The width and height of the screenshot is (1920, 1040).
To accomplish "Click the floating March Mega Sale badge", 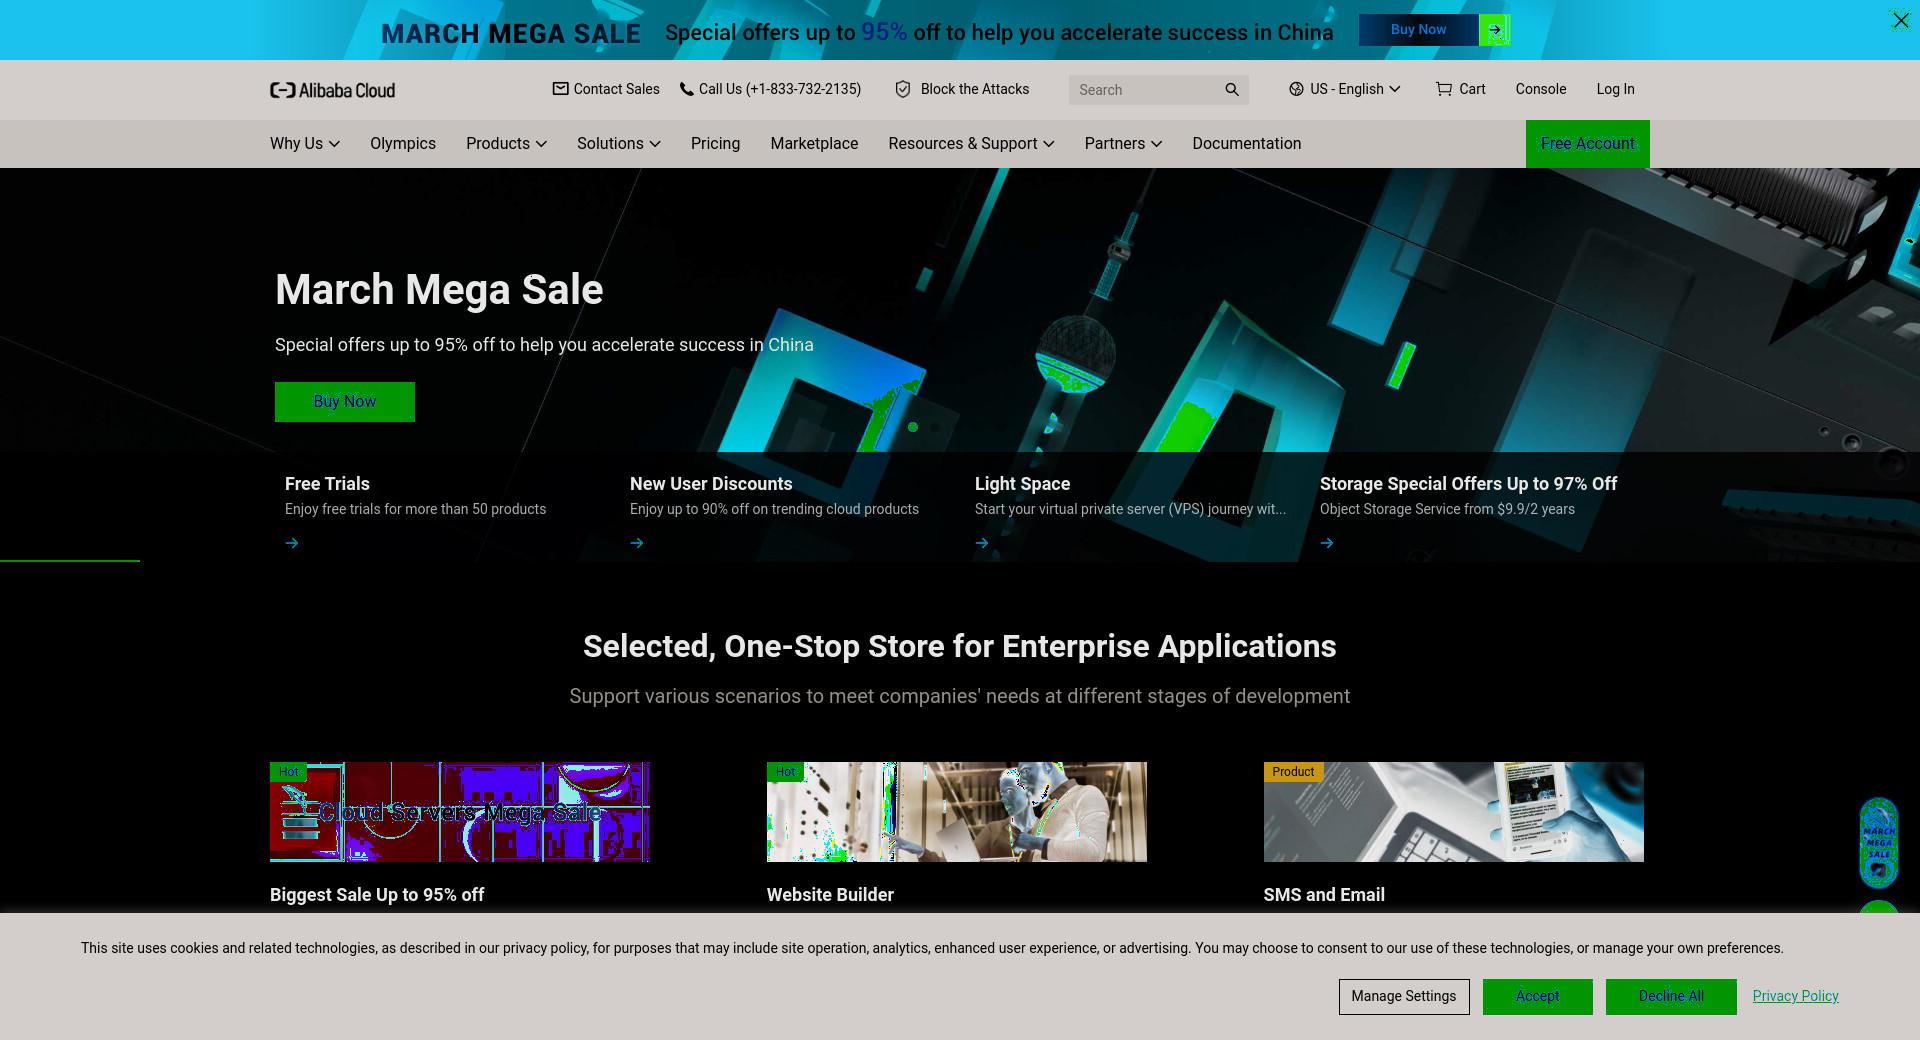I will (x=1878, y=843).
